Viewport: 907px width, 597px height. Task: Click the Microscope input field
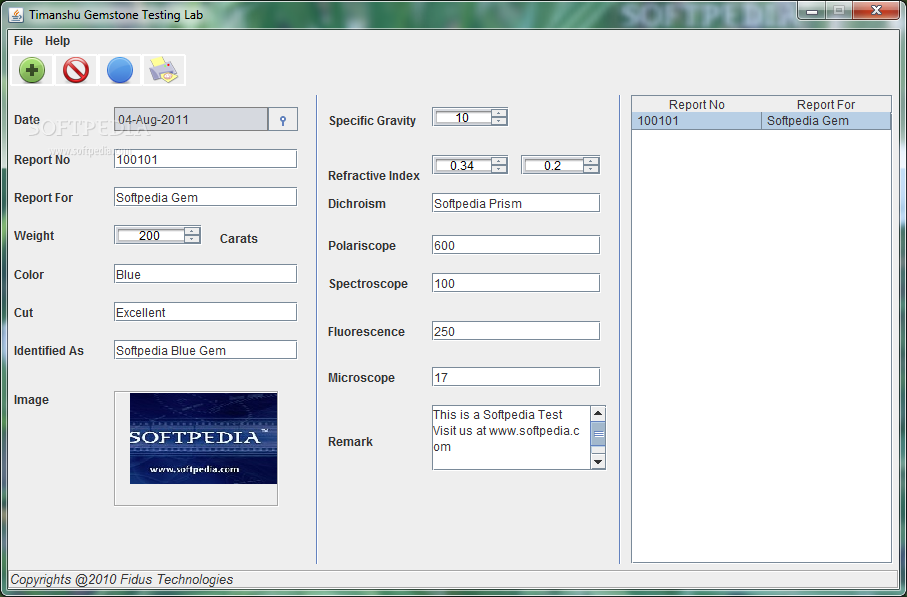516,377
